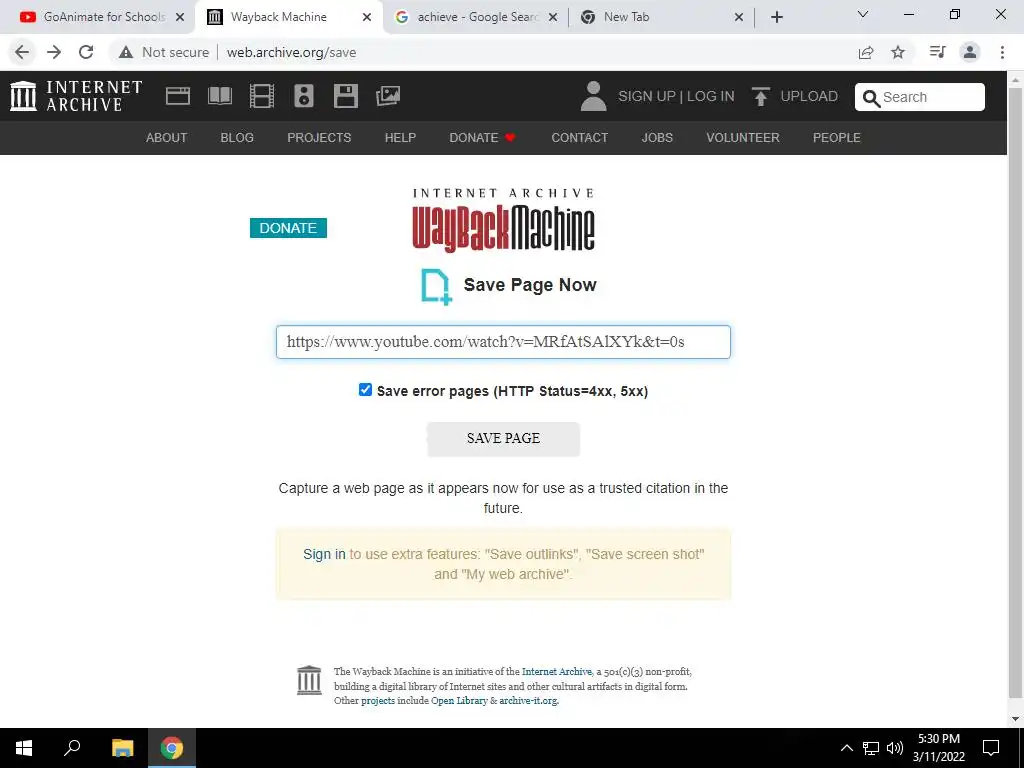The height and width of the screenshot is (768, 1024).
Task: Click the Sign in link
Action: [324, 554]
